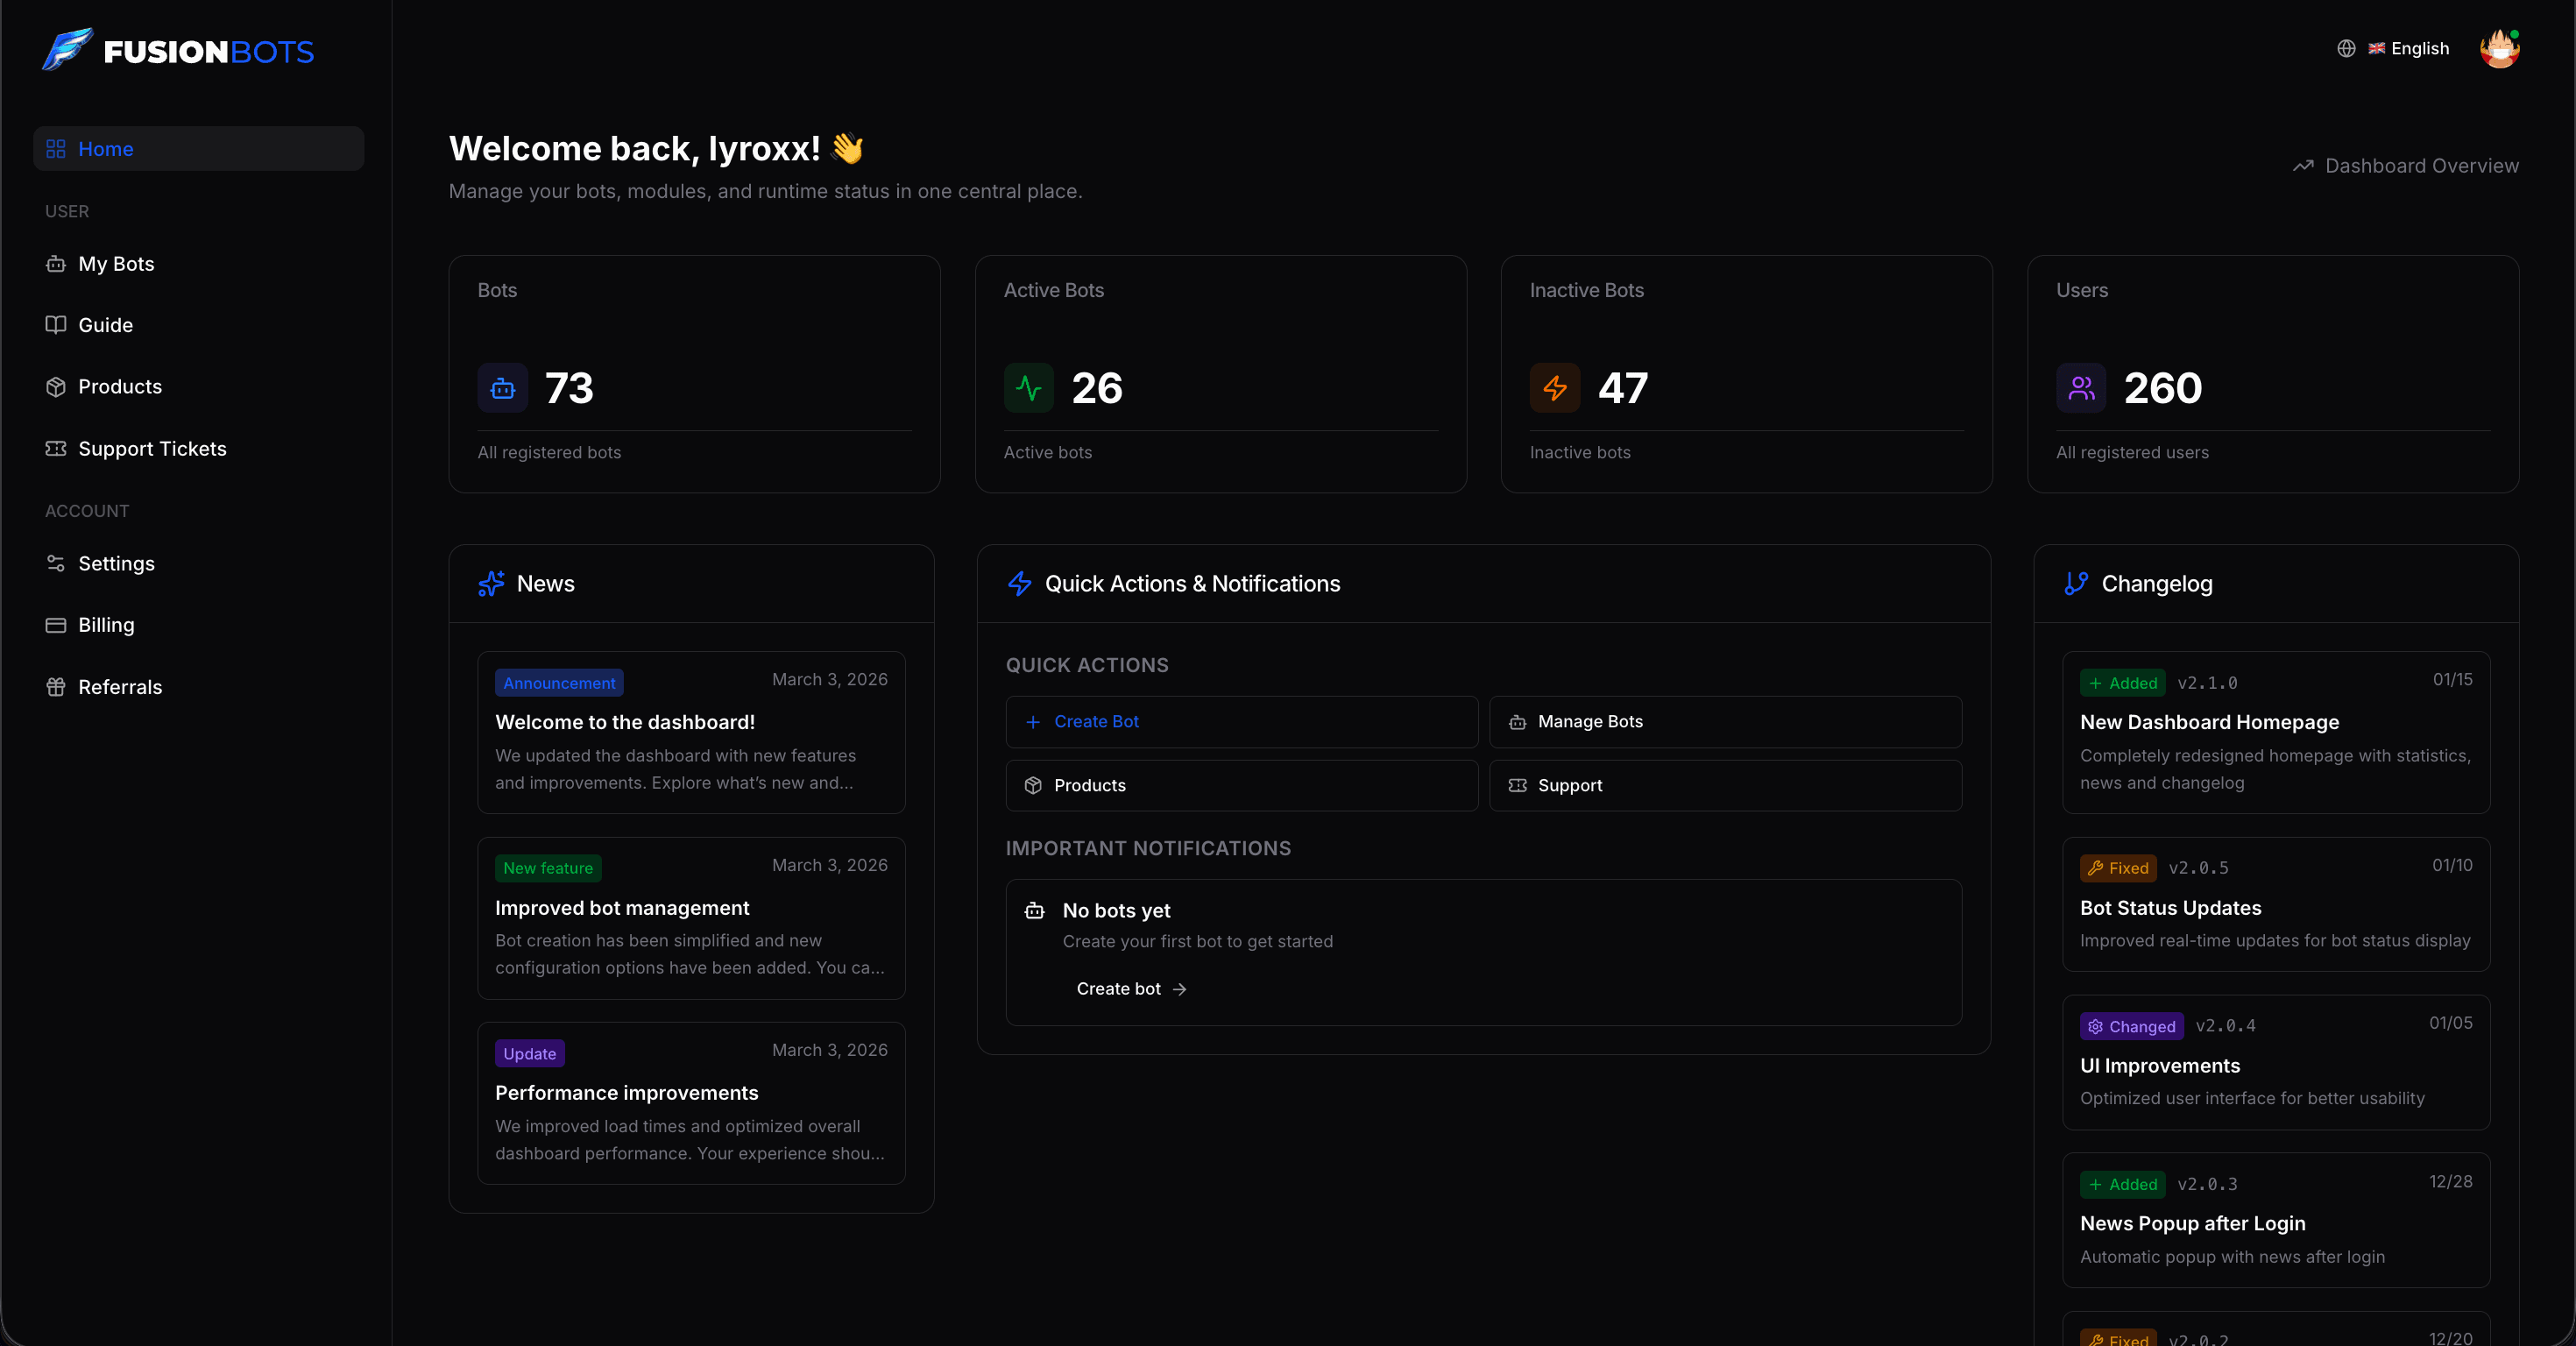Click the purple users icon in Users card
Screen dimensions: 2576x1346
pyautogui.click(x=2081, y=388)
